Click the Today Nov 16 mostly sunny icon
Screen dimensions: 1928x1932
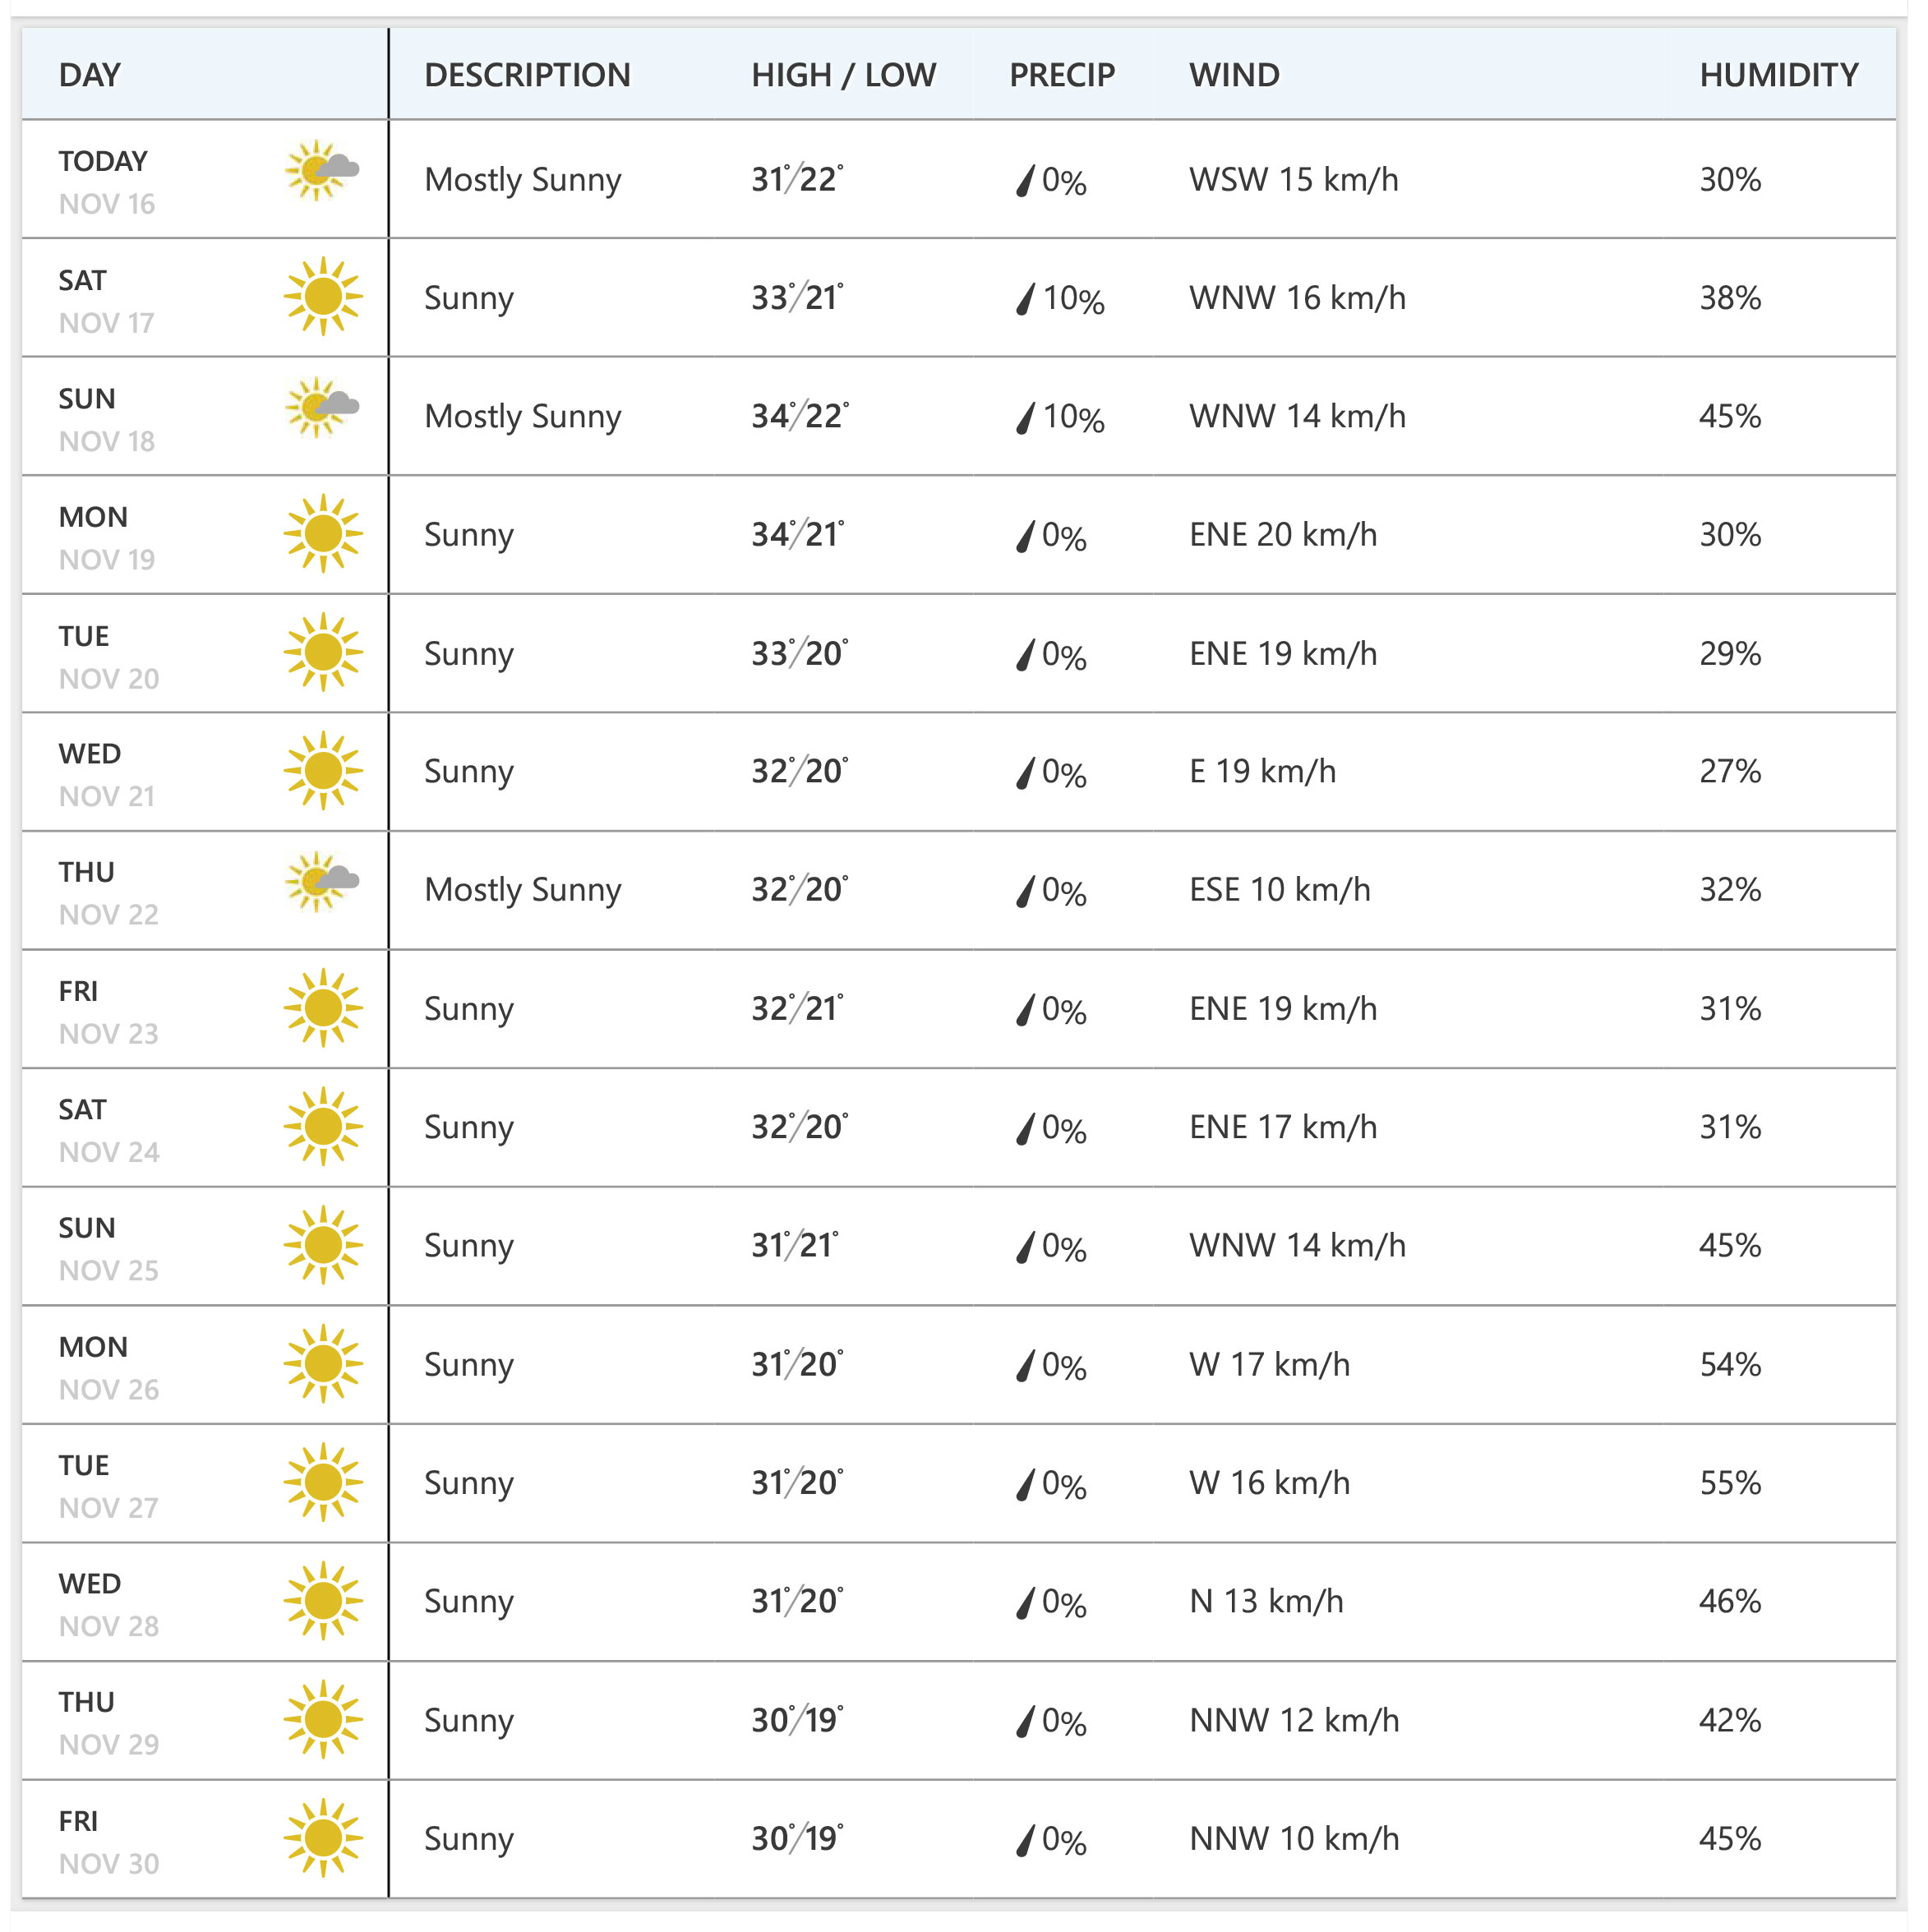(322, 171)
